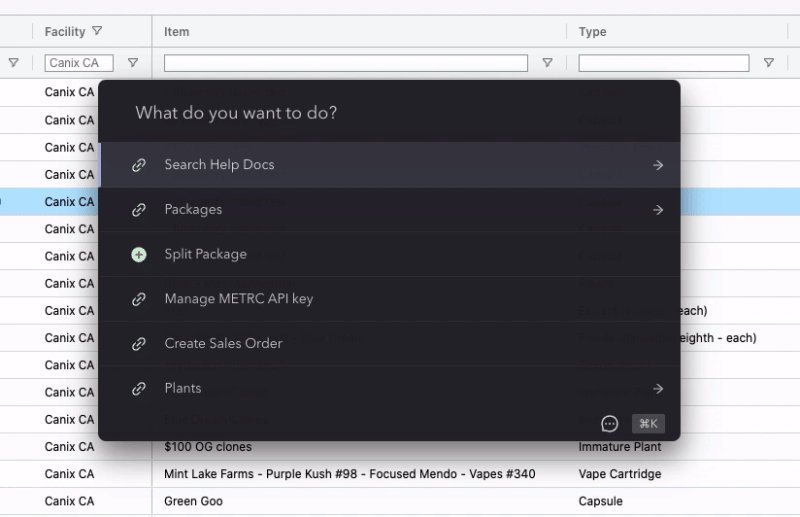The height and width of the screenshot is (517, 800).
Task: Open filter options for the Item column
Action: [x=547, y=63]
